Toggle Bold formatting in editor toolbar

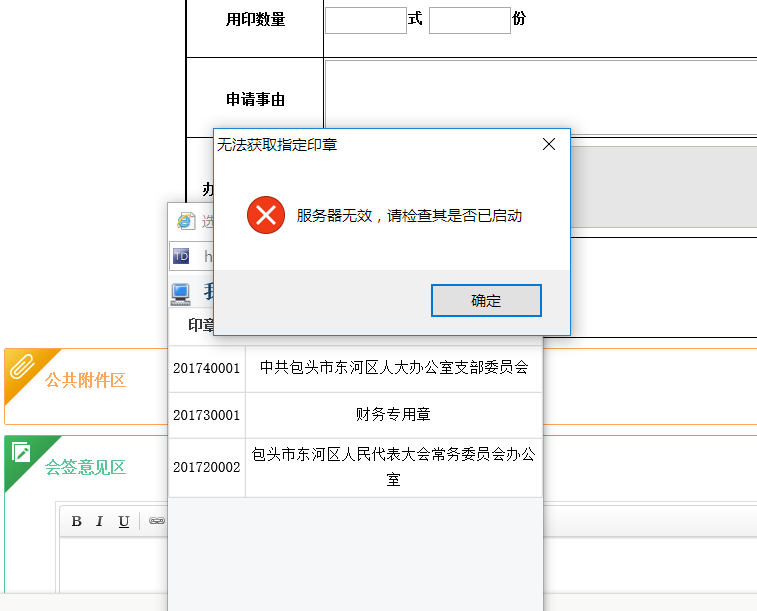(76, 521)
